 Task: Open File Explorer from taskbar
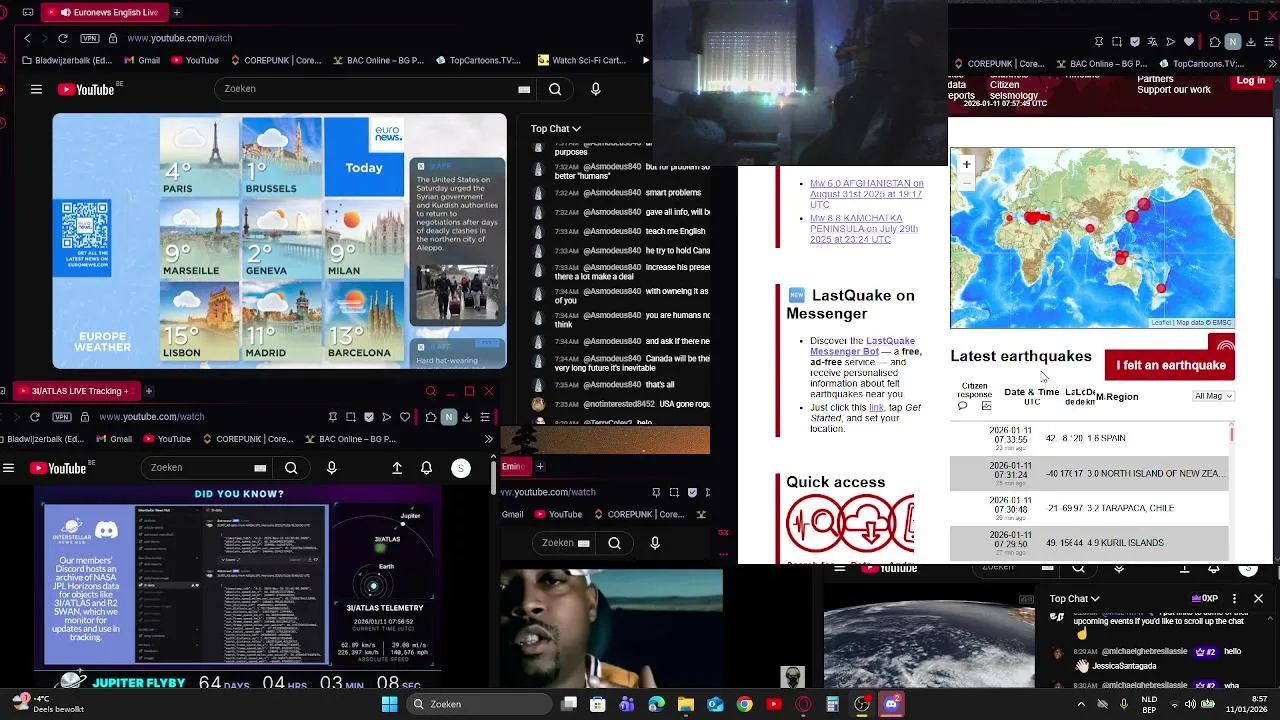point(685,704)
